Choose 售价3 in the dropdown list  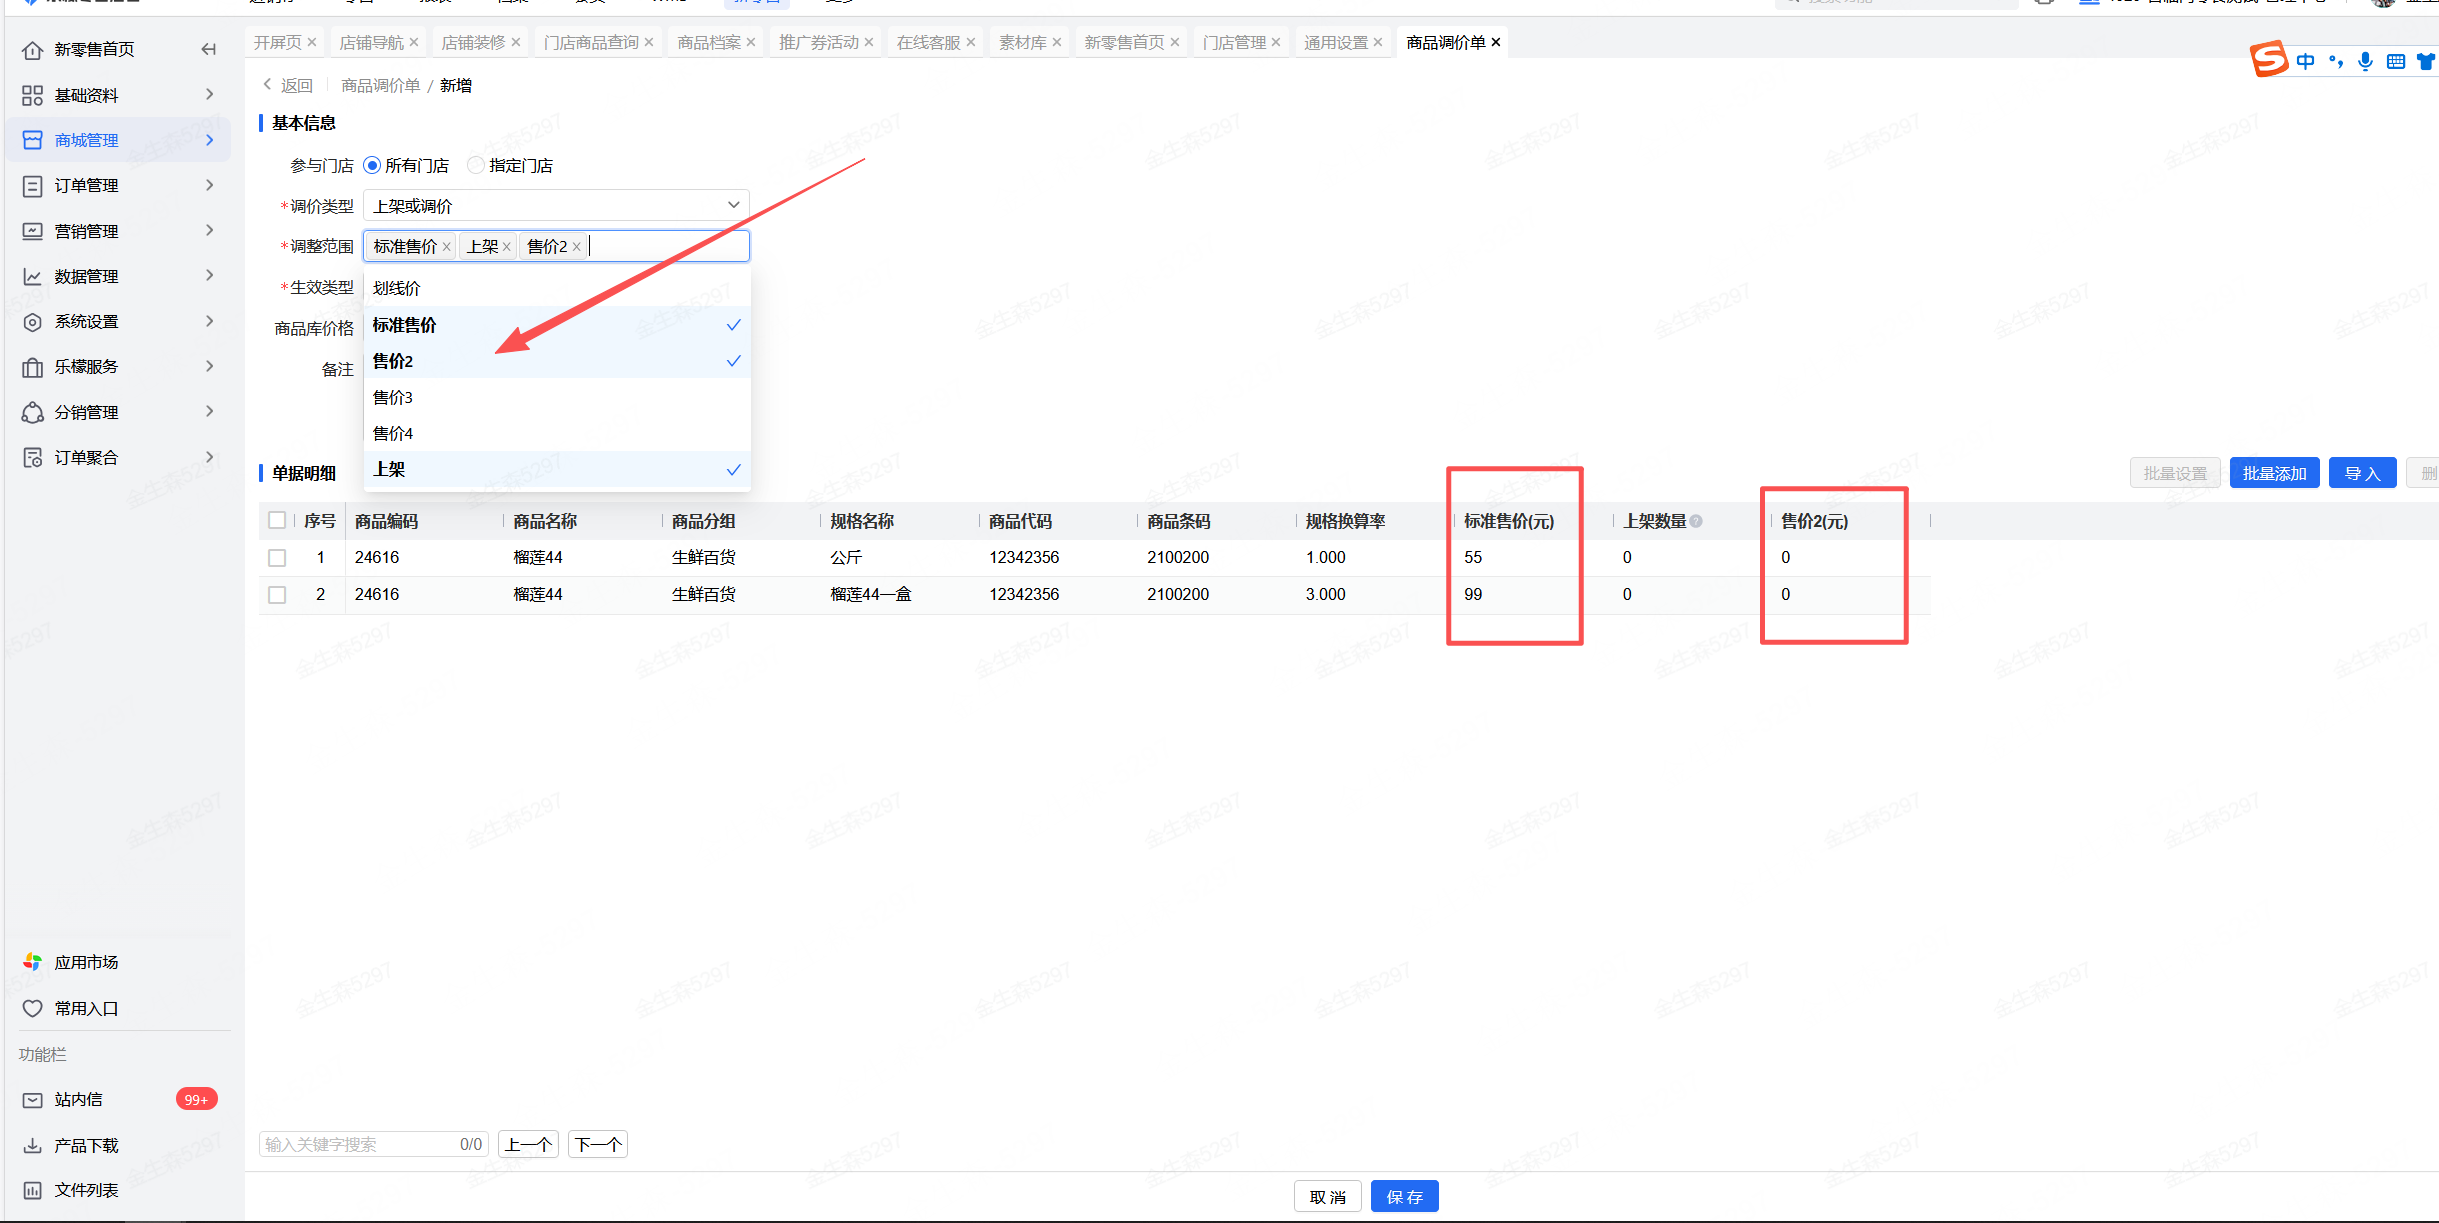tap(393, 397)
